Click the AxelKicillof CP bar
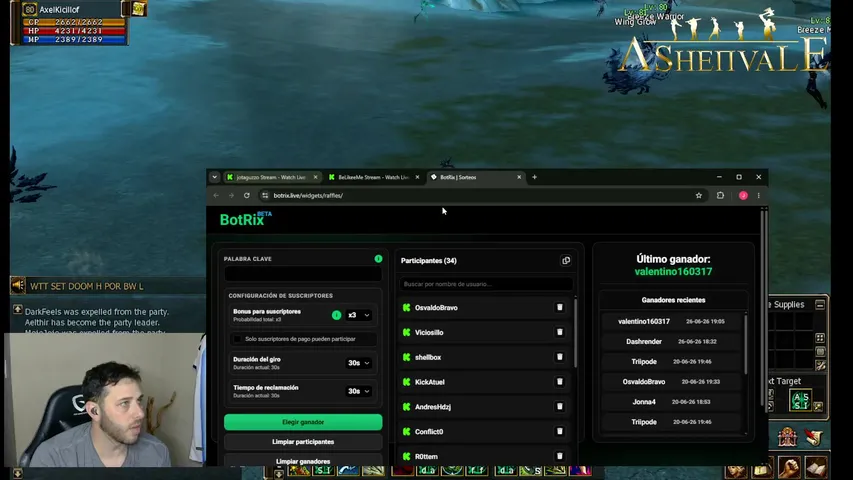 pyautogui.click(x=74, y=22)
